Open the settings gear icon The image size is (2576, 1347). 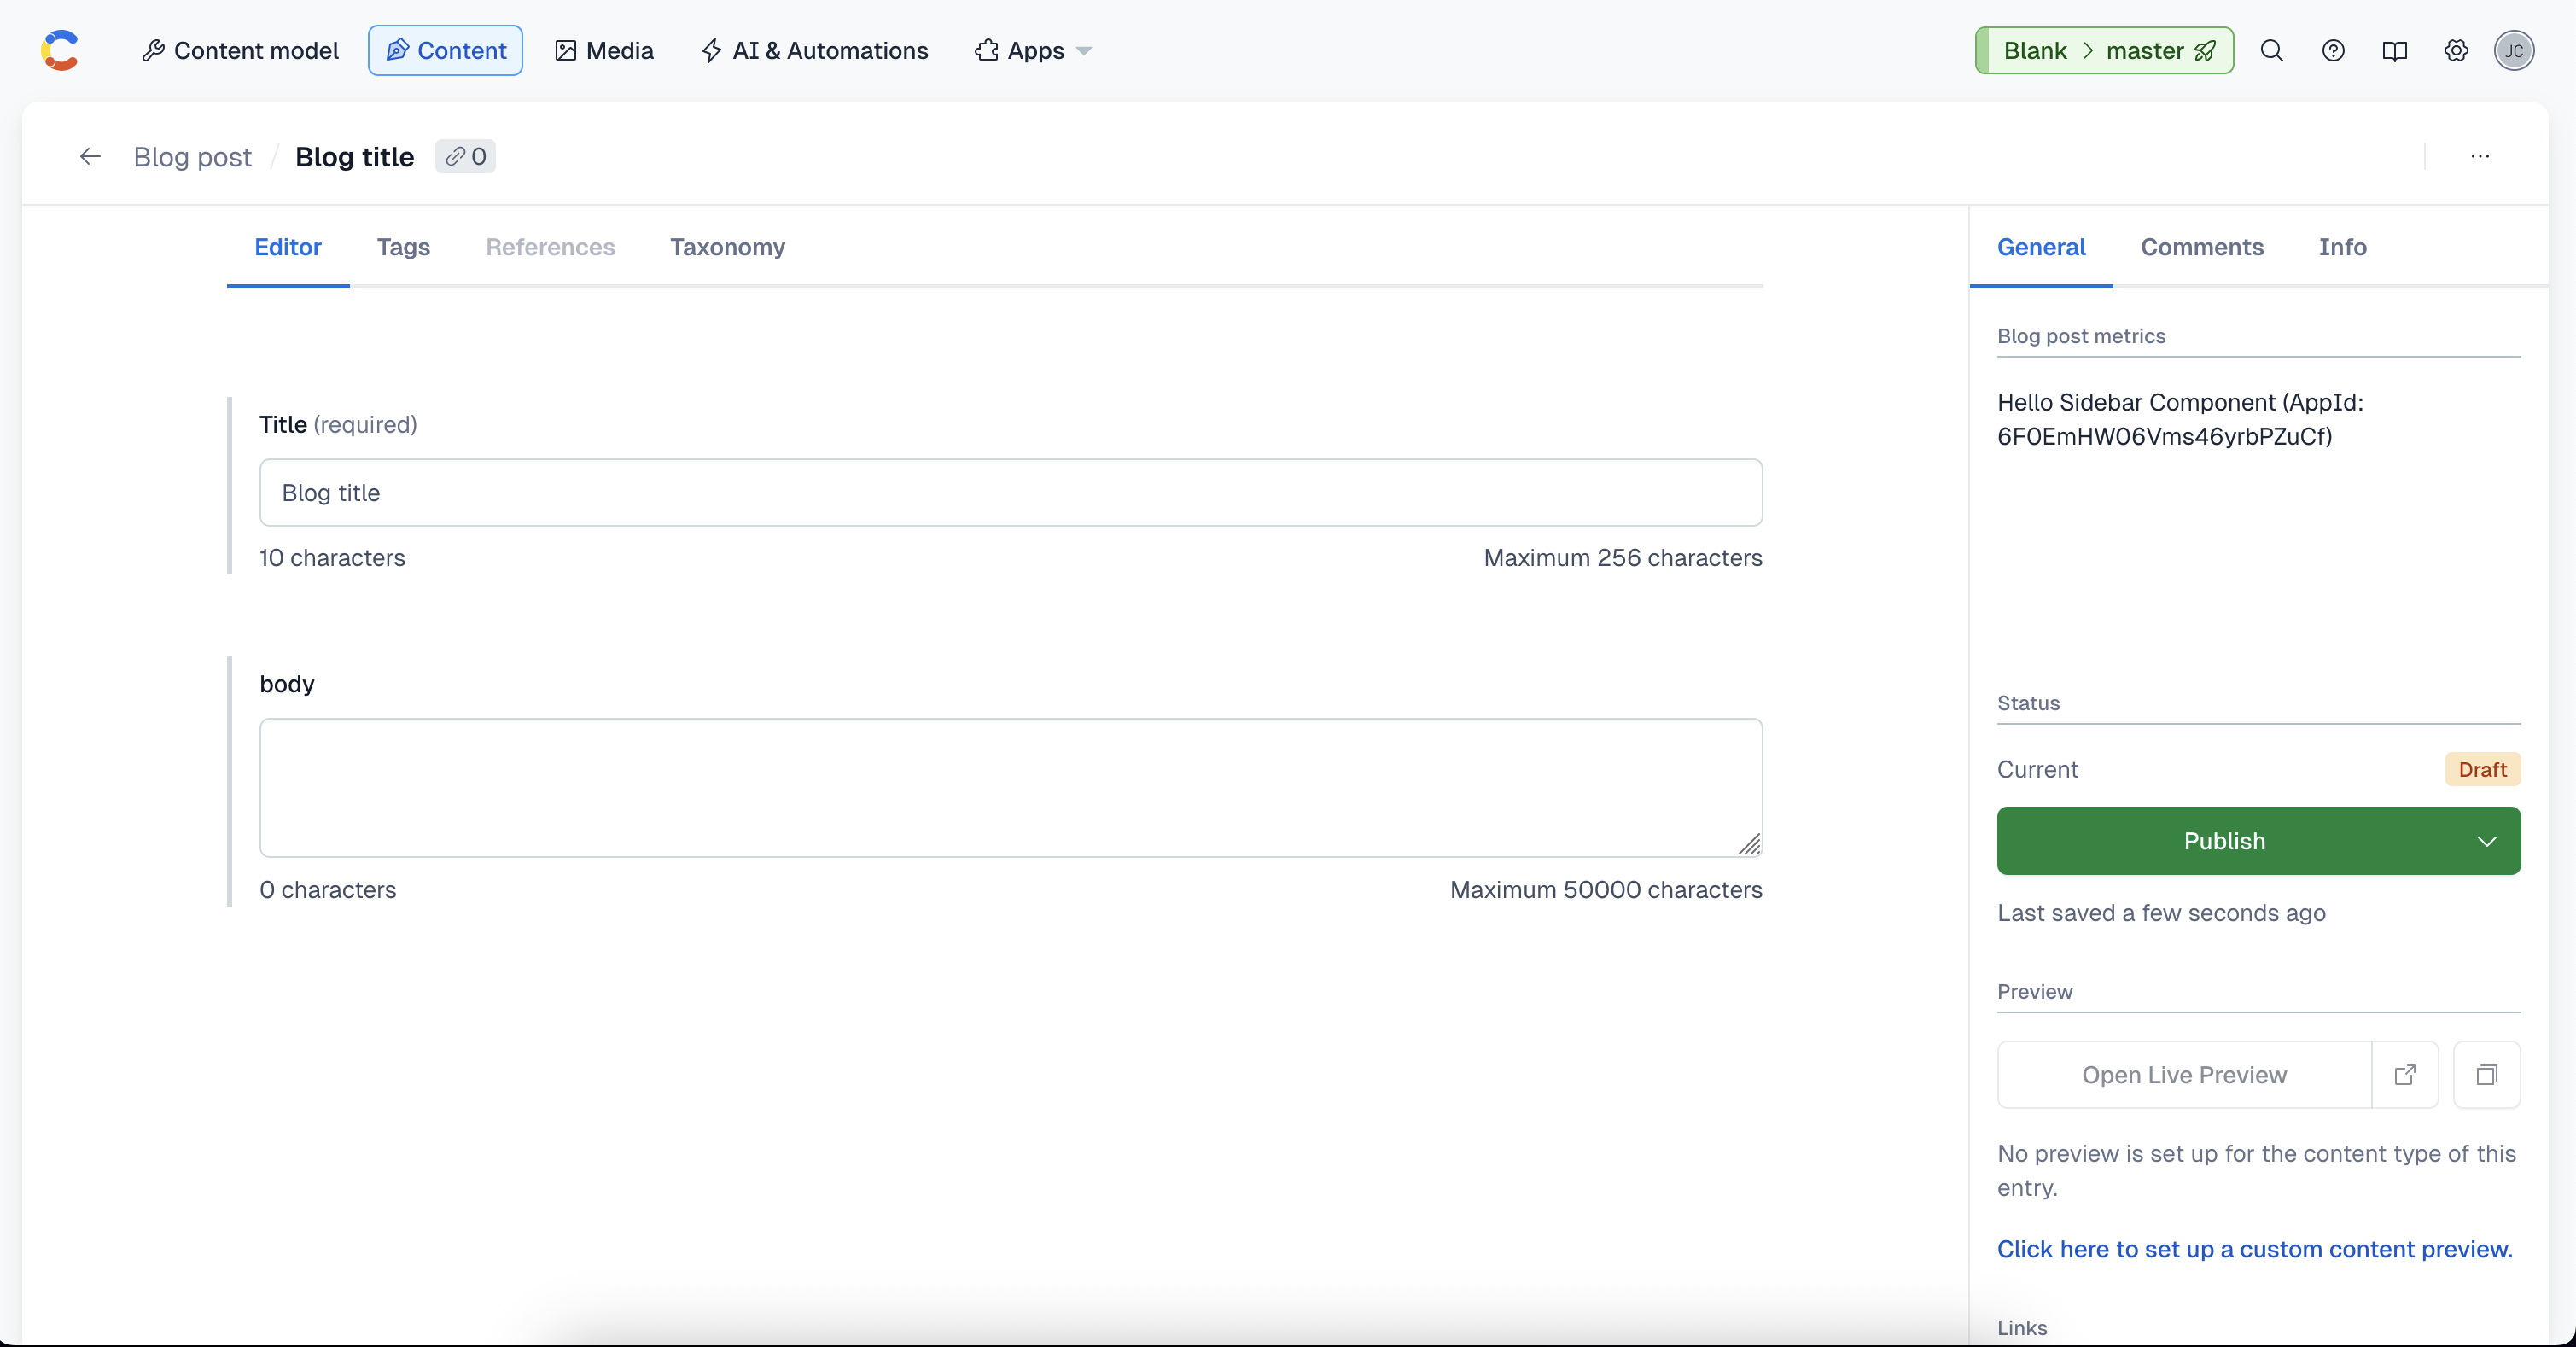tap(2455, 50)
